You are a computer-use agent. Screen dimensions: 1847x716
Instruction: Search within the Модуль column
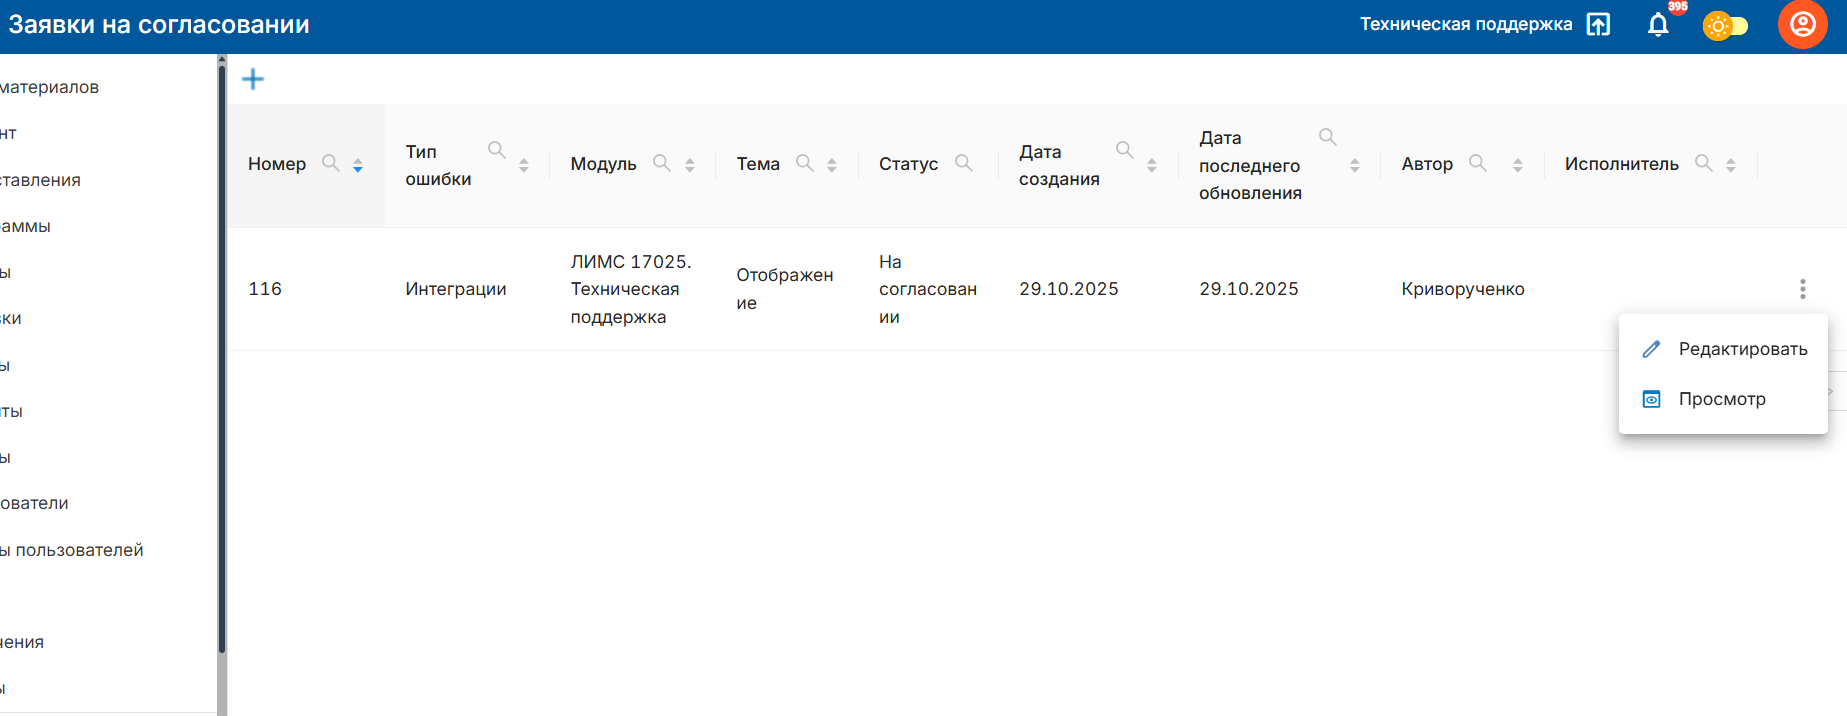pos(661,163)
